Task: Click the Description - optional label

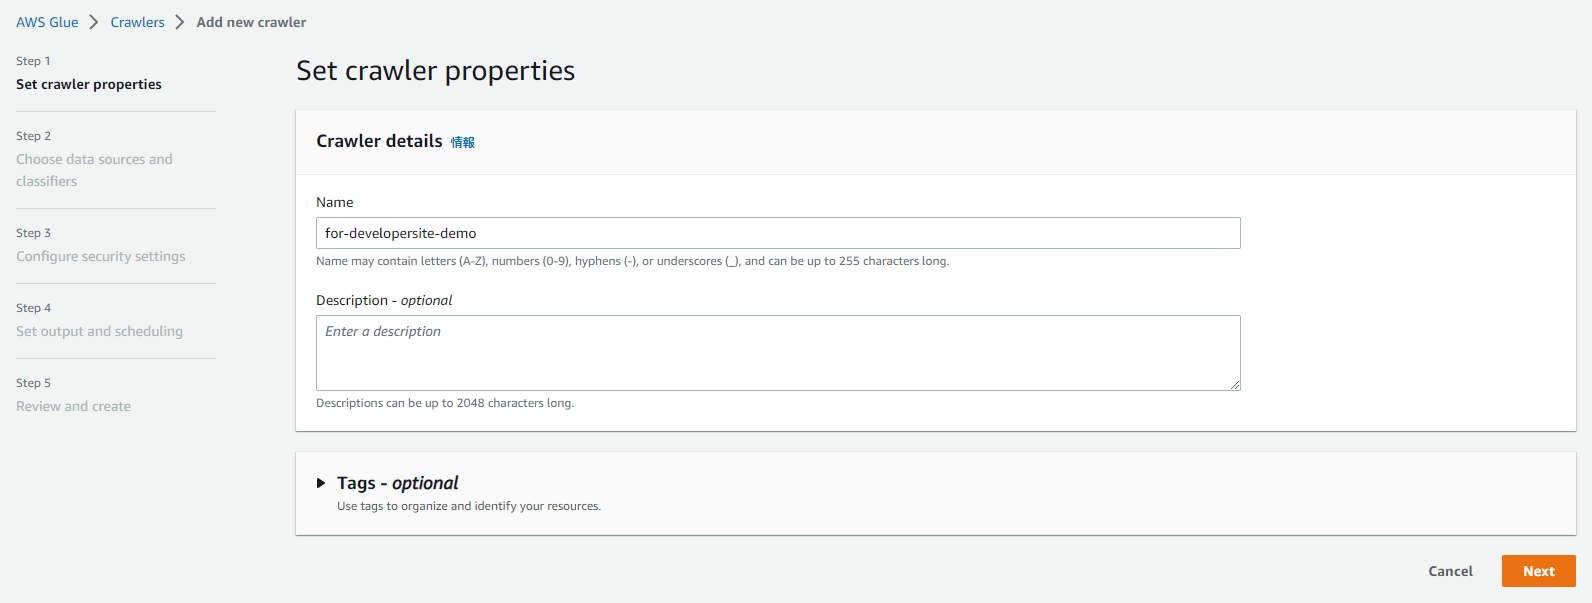Action: [x=384, y=300]
